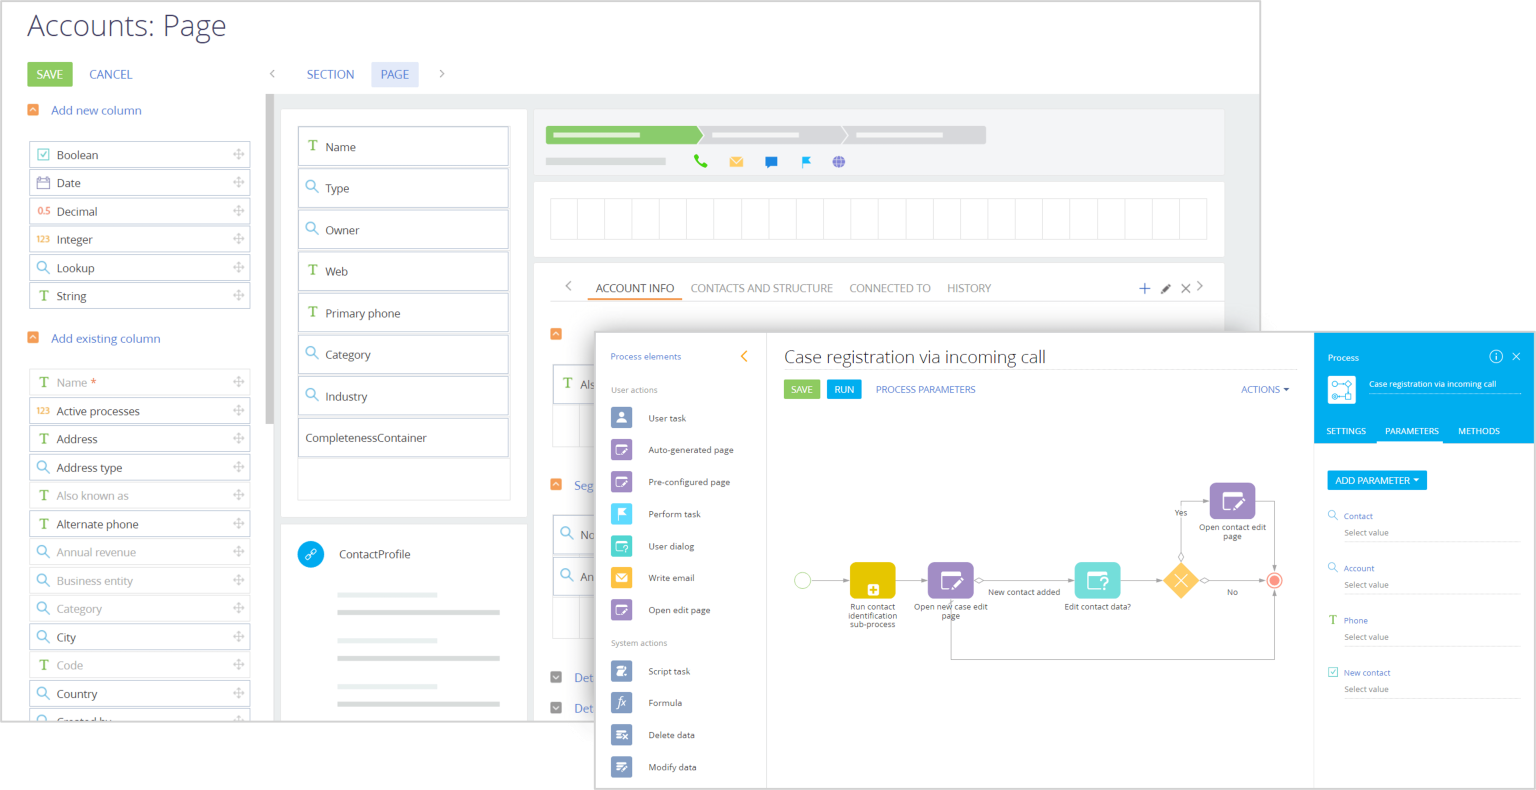Click the green phone call icon
Viewport: 1536px width, 790px height.
[x=700, y=162]
